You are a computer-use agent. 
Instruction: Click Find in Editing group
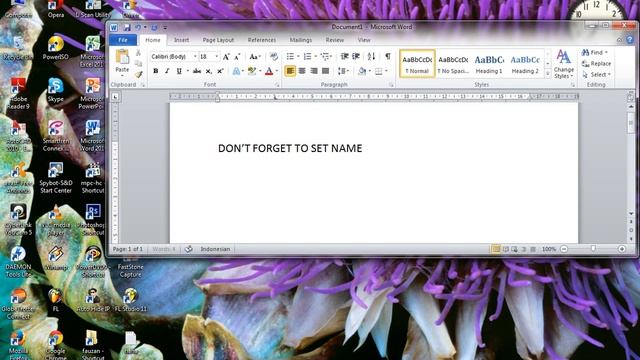(596, 53)
